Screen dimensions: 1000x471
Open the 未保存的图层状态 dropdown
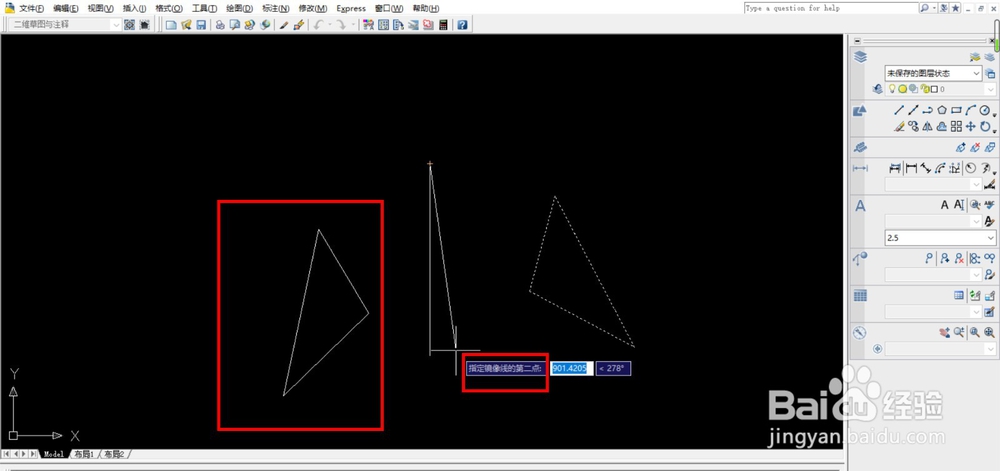[x=933, y=73]
